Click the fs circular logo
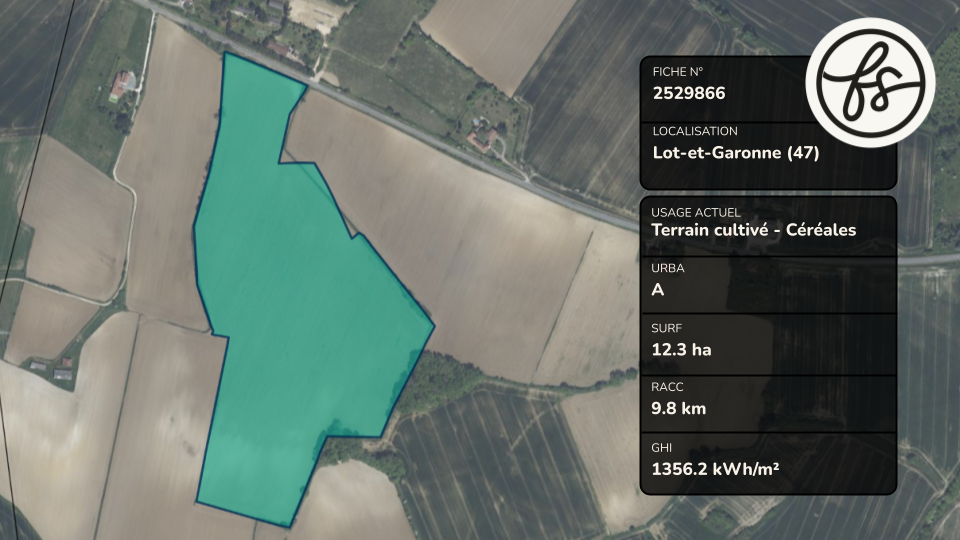This screenshot has height=540, width=960. click(870, 82)
